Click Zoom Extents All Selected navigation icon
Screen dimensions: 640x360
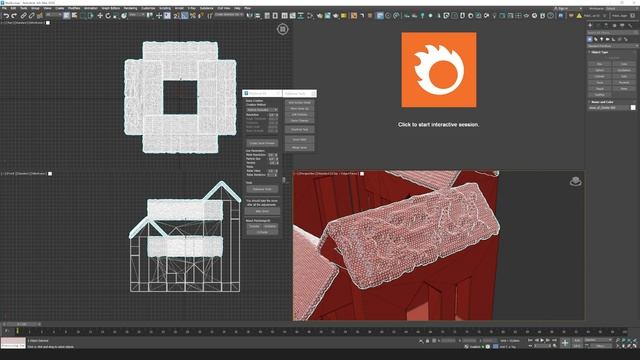(x=635, y=340)
